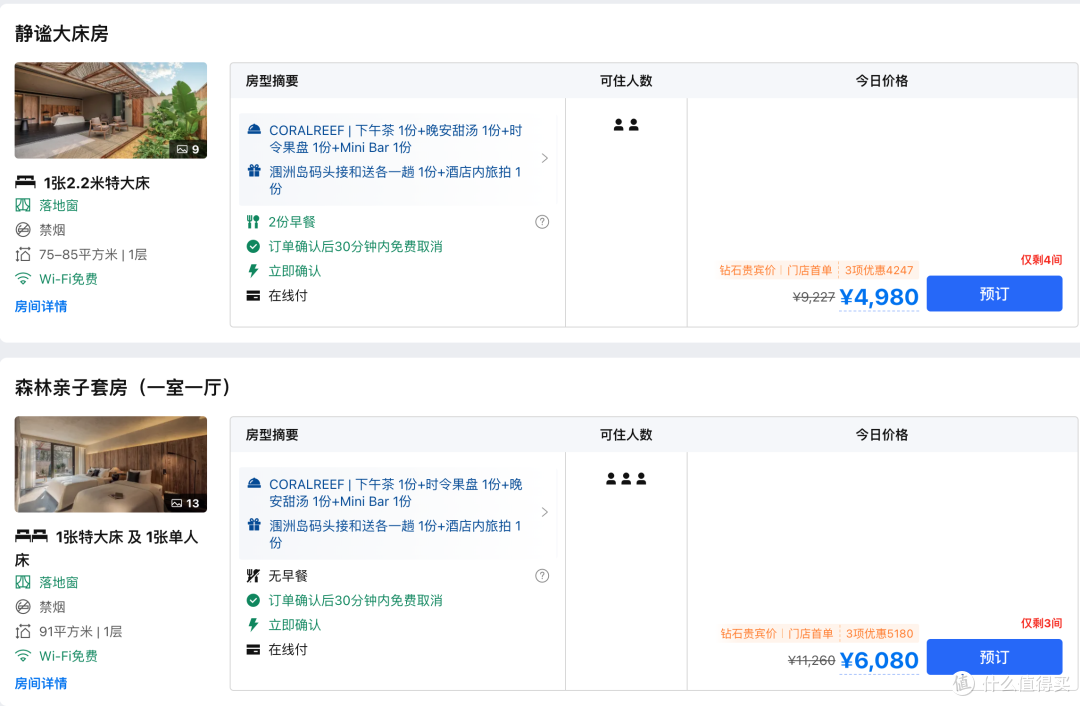Click the CORALREEF package icon in 静谧大床房

254,129
